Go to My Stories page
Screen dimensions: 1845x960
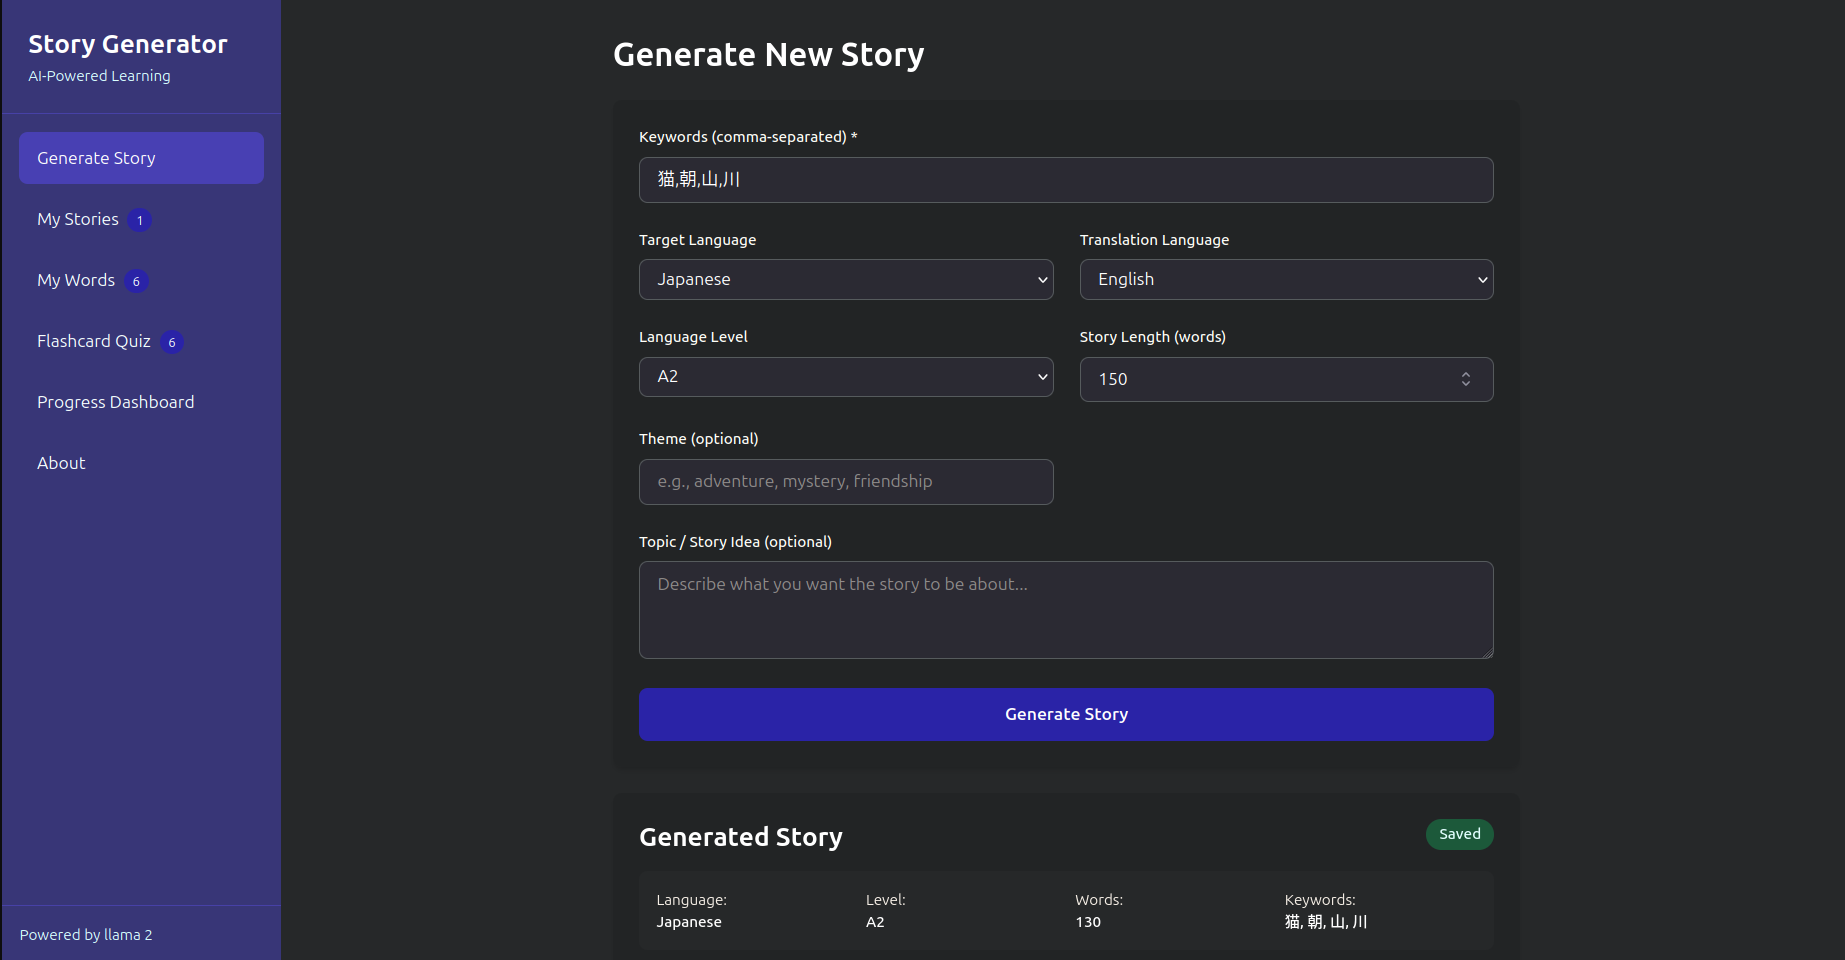(x=78, y=219)
